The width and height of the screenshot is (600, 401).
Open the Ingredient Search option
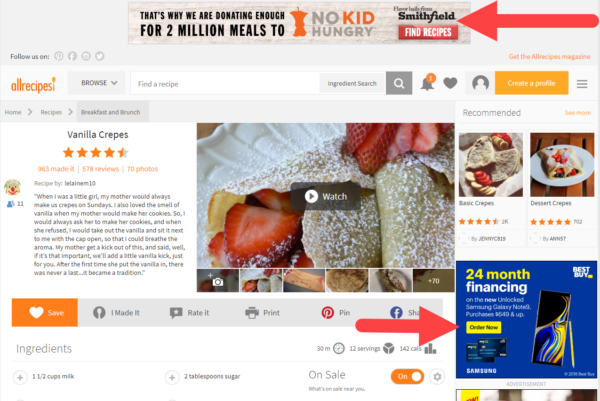coord(352,83)
